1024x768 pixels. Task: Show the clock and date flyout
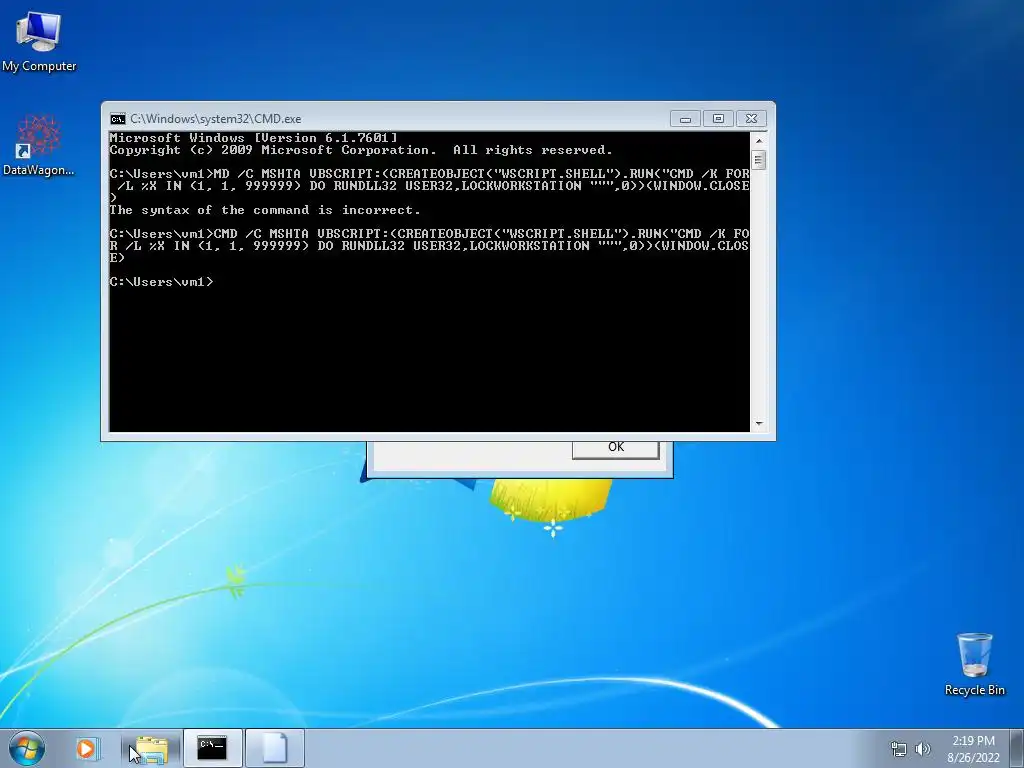coord(973,749)
